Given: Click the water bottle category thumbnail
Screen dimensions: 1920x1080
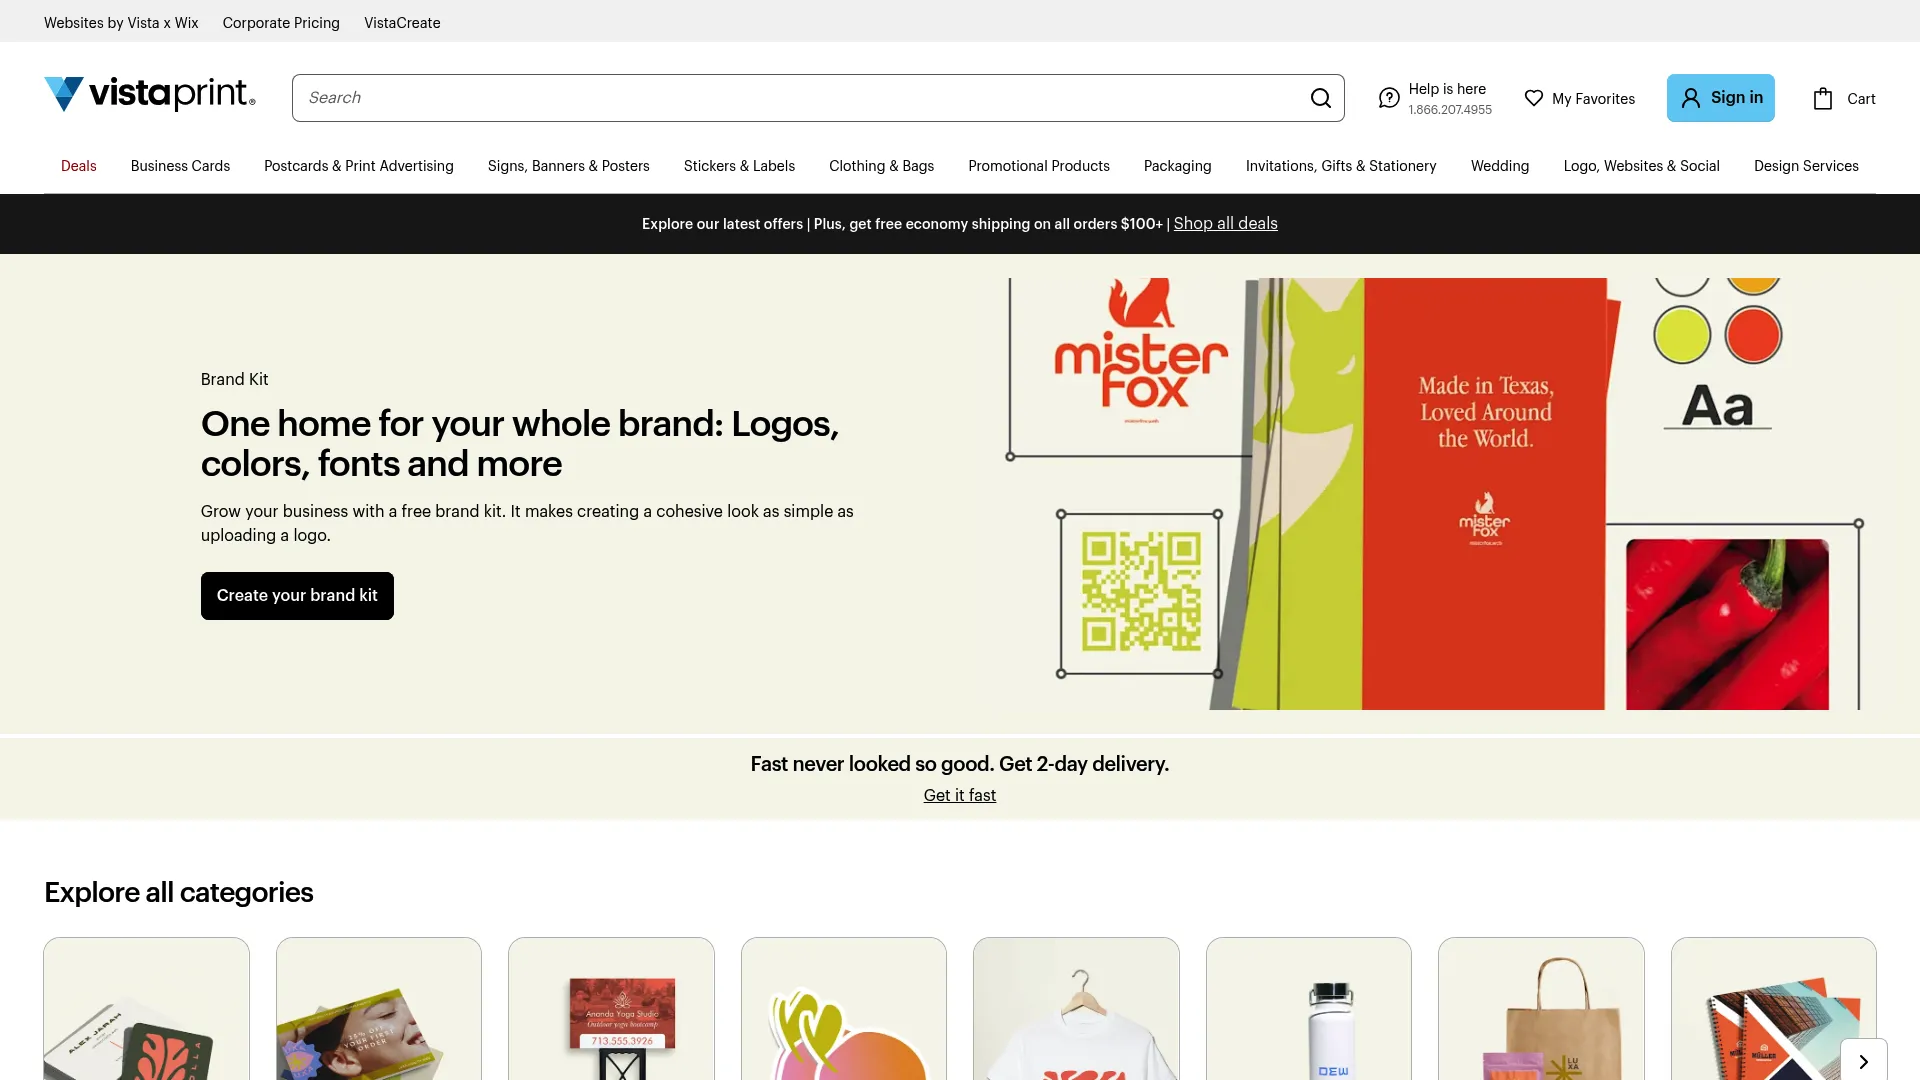Looking at the screenshot, I should 1309,1008.
